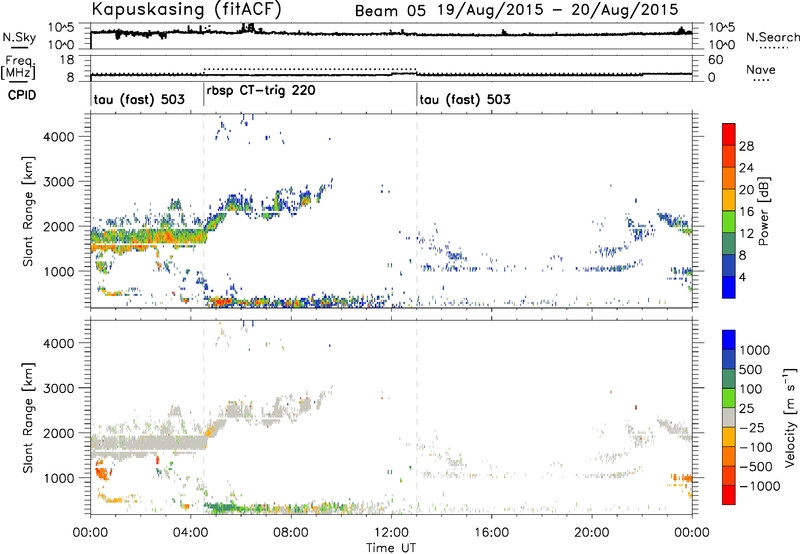Pick the light green 25–100 velocity segment
Viewport: 800px width, 554px height.
[729, 398]
